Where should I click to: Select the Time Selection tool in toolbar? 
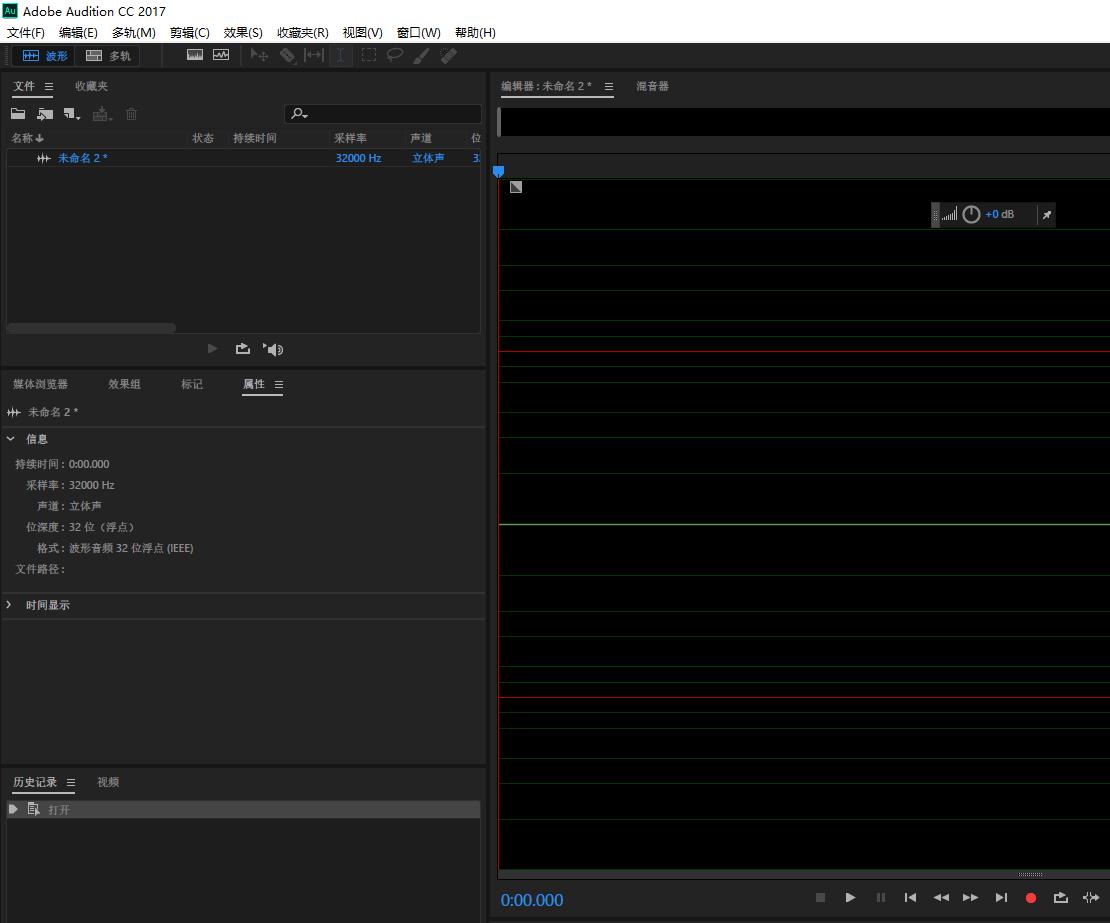pyautogui.click(x=341, y=56)
